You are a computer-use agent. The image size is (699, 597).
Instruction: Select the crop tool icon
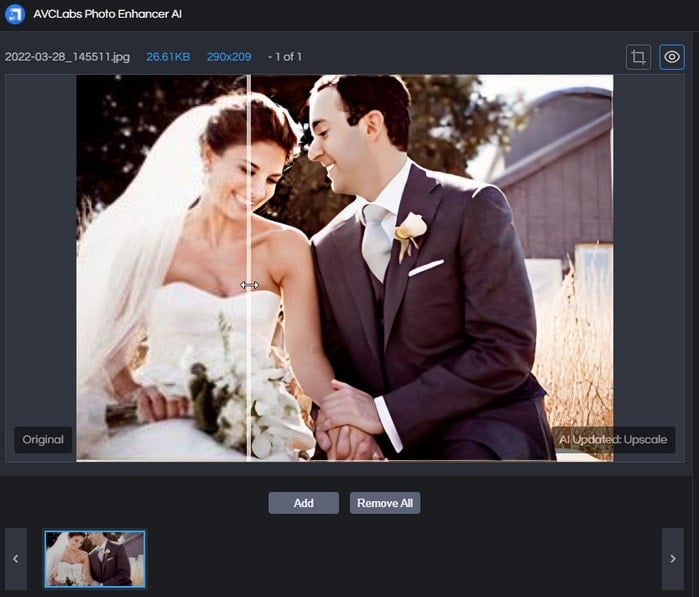[x=638, y=57]
